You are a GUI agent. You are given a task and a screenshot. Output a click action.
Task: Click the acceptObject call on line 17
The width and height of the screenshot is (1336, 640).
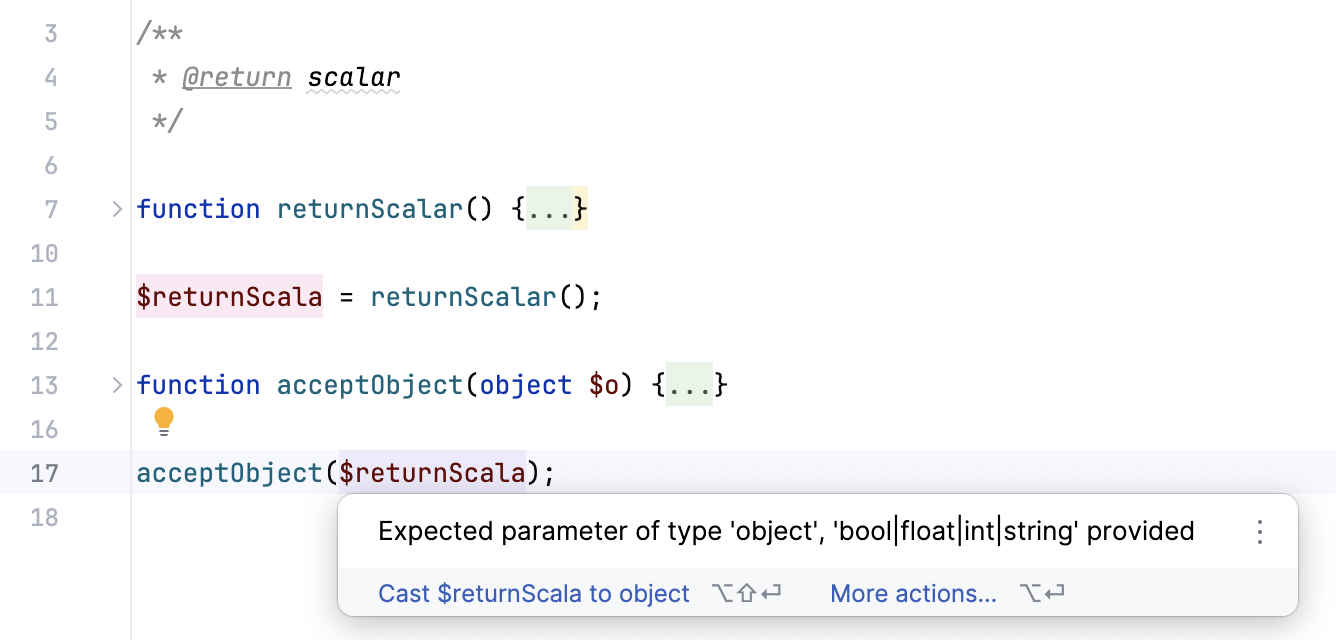(229, 473)
